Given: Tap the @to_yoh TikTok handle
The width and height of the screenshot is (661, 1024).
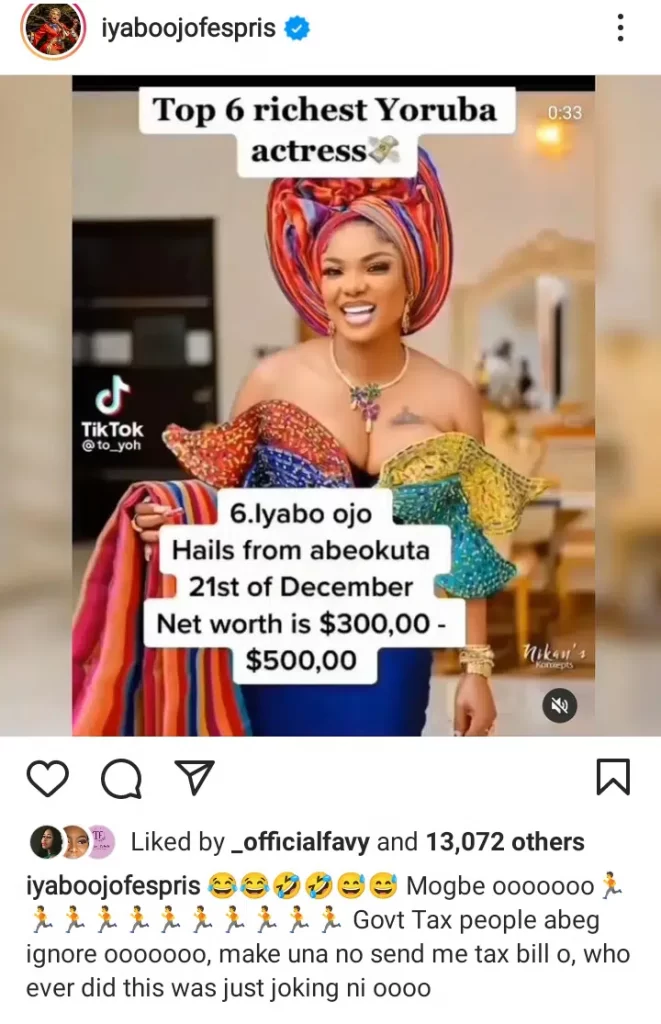Looking at the screenshot, I should (x=112, y=445).
